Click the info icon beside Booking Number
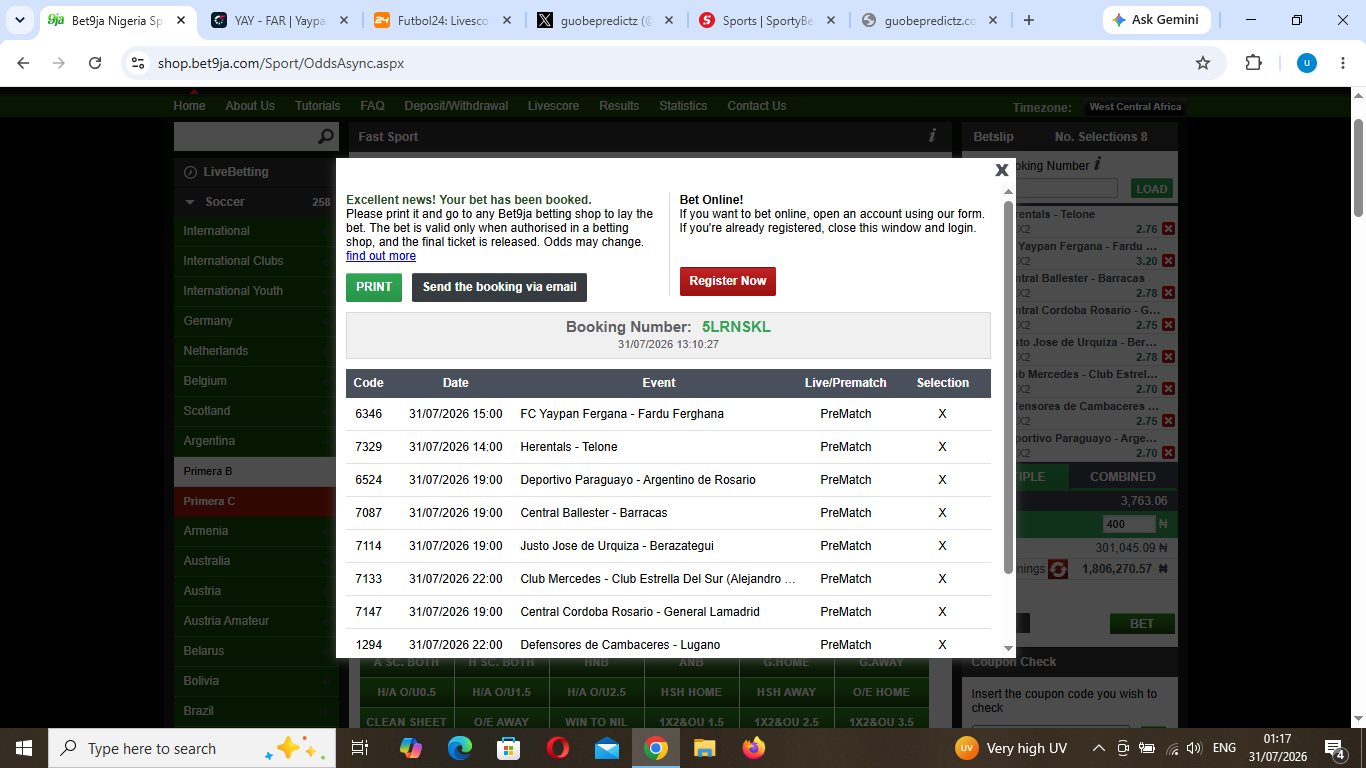Viewport: 1366px width, 768px height. 1097,164
